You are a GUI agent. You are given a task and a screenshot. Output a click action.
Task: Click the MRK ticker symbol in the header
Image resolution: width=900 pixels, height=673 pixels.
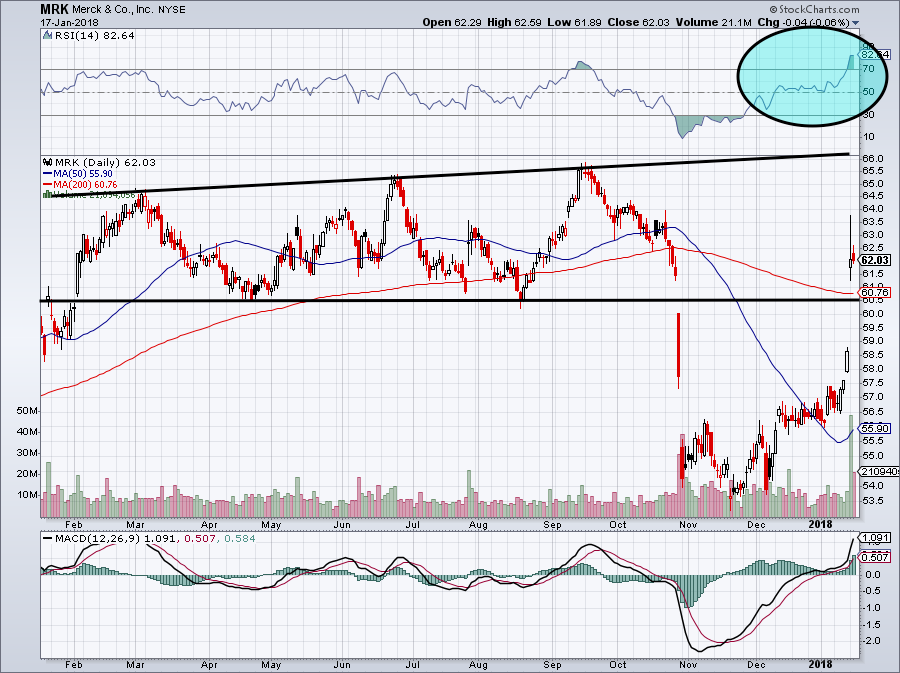pyautogui.click(x=55, y=9)
